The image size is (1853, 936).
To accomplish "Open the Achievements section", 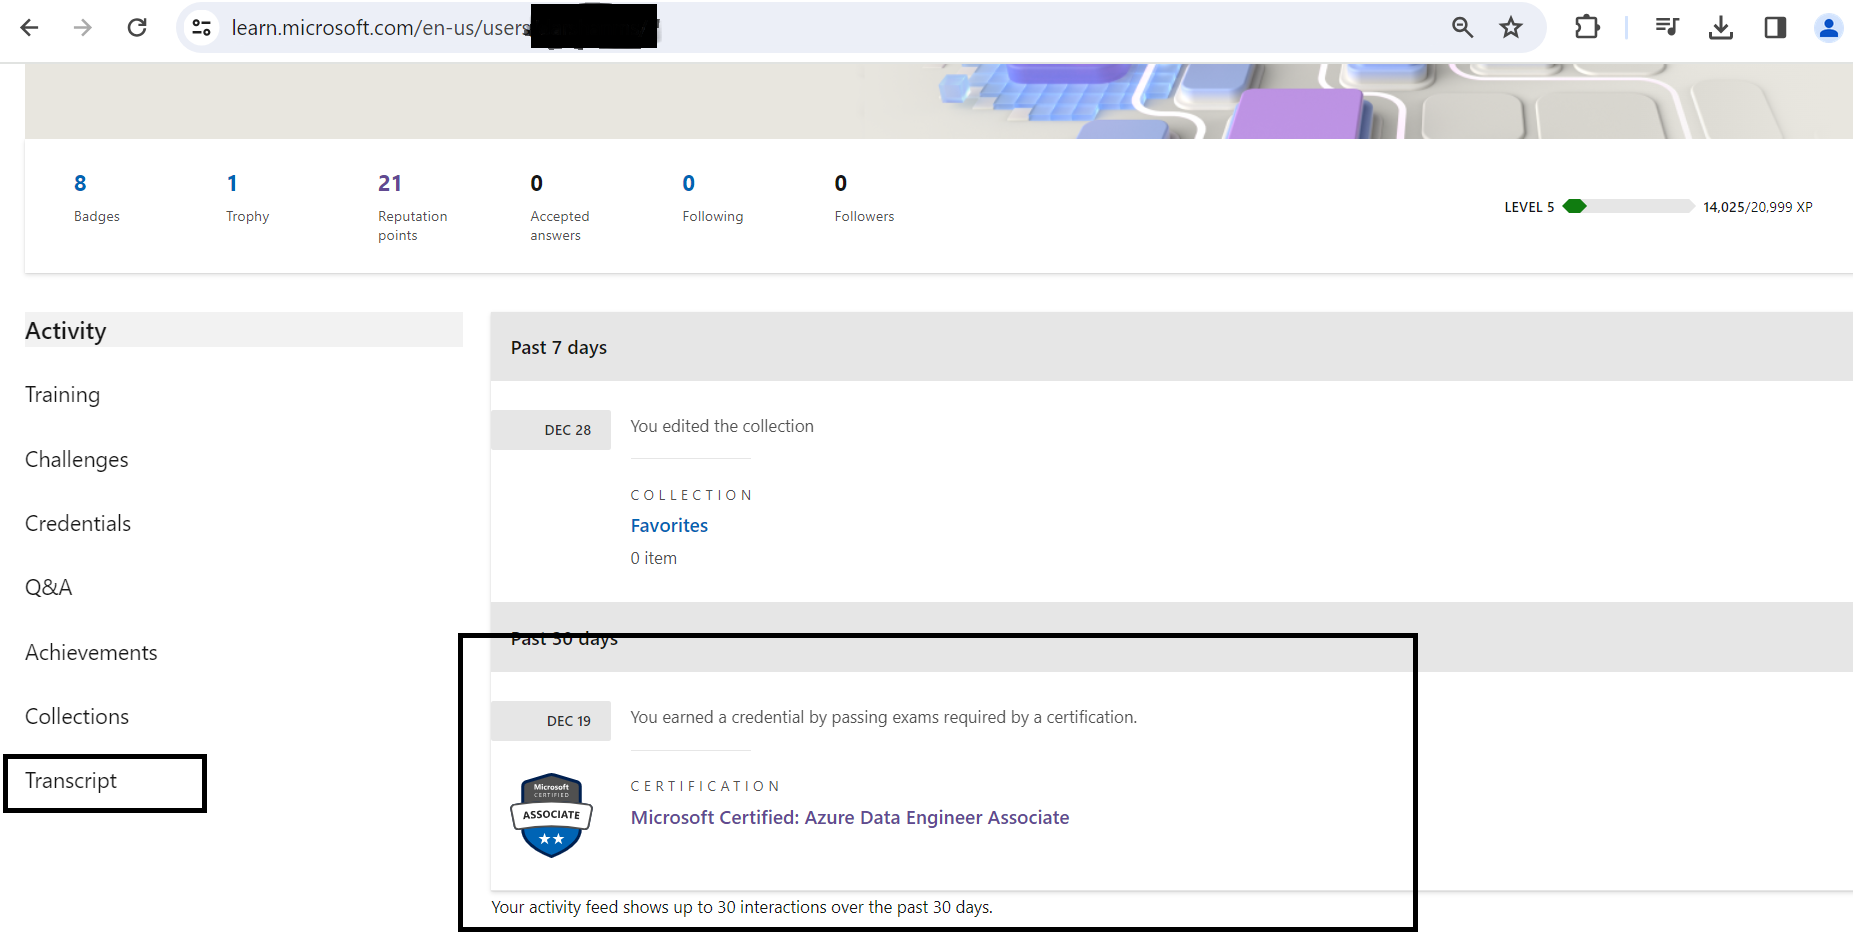I will (x=91, y=653).
